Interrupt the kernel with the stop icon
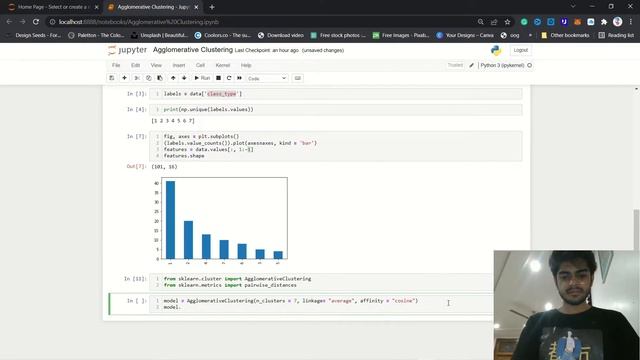 (218, 78)
